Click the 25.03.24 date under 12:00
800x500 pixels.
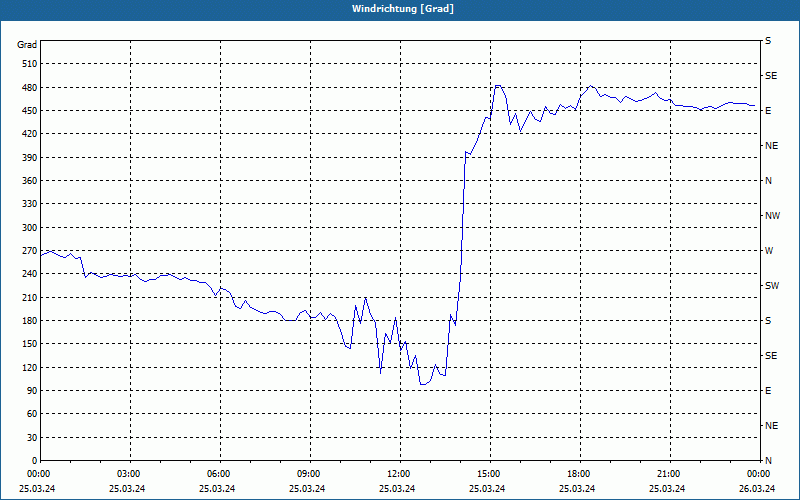click(x=397, y=489)
